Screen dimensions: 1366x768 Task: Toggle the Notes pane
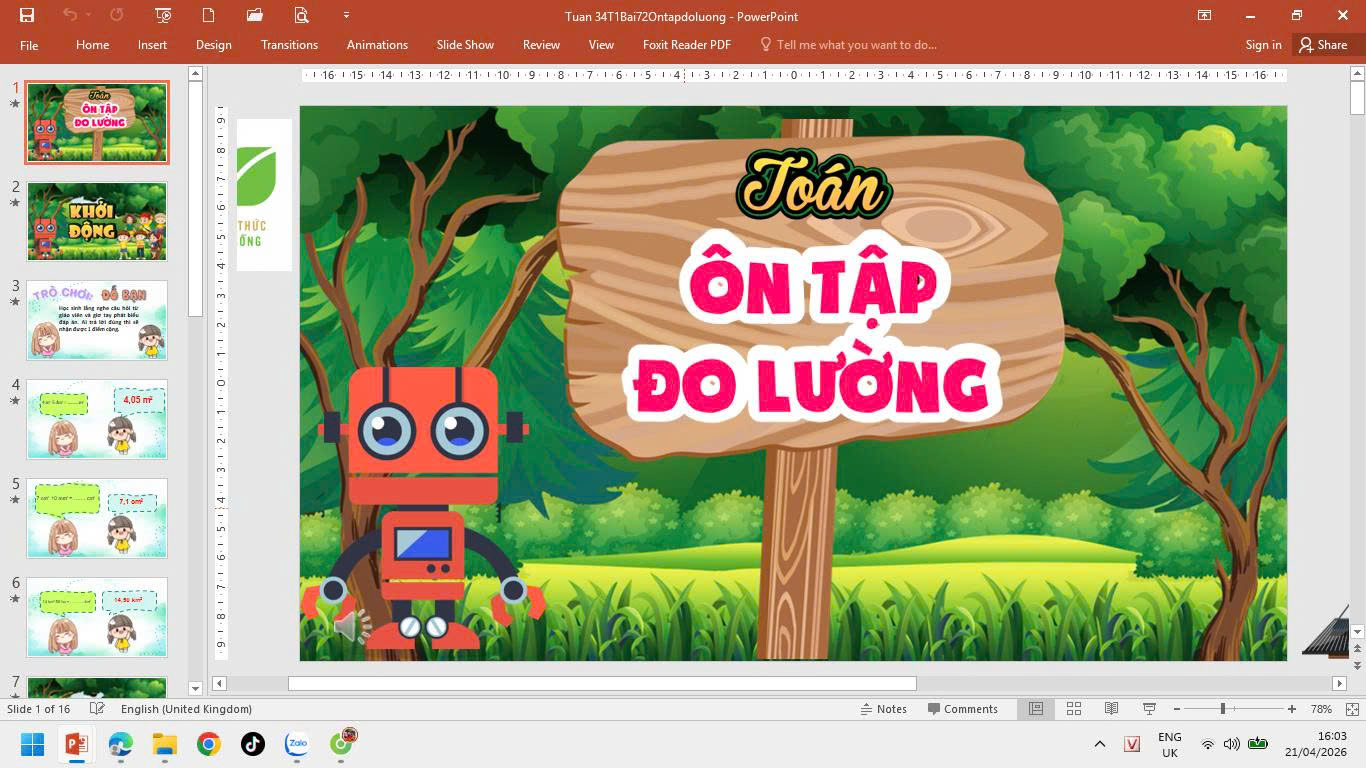point(884,709)
